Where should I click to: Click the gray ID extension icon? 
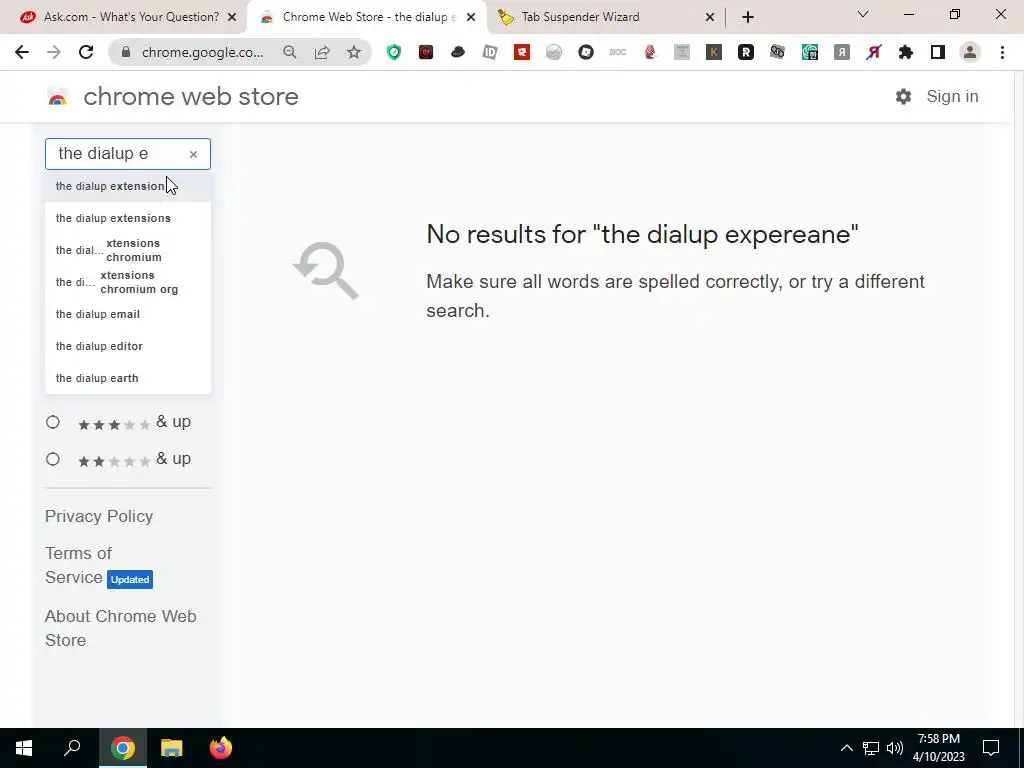pyautogui.click(x=490, y=52)
